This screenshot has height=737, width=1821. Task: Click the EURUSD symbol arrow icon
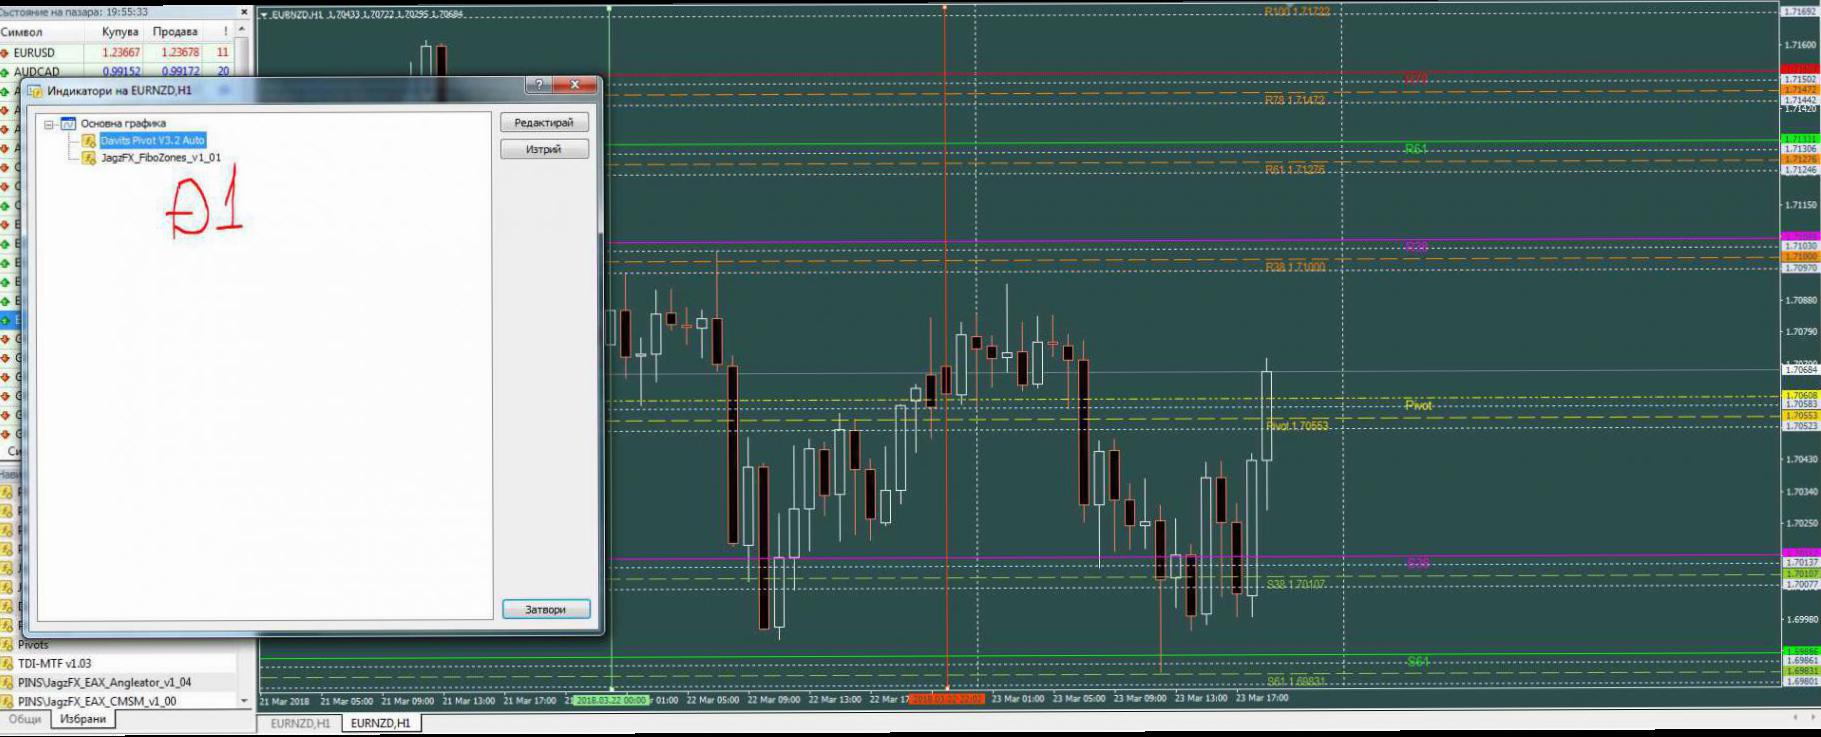click(x=5, y=53)
